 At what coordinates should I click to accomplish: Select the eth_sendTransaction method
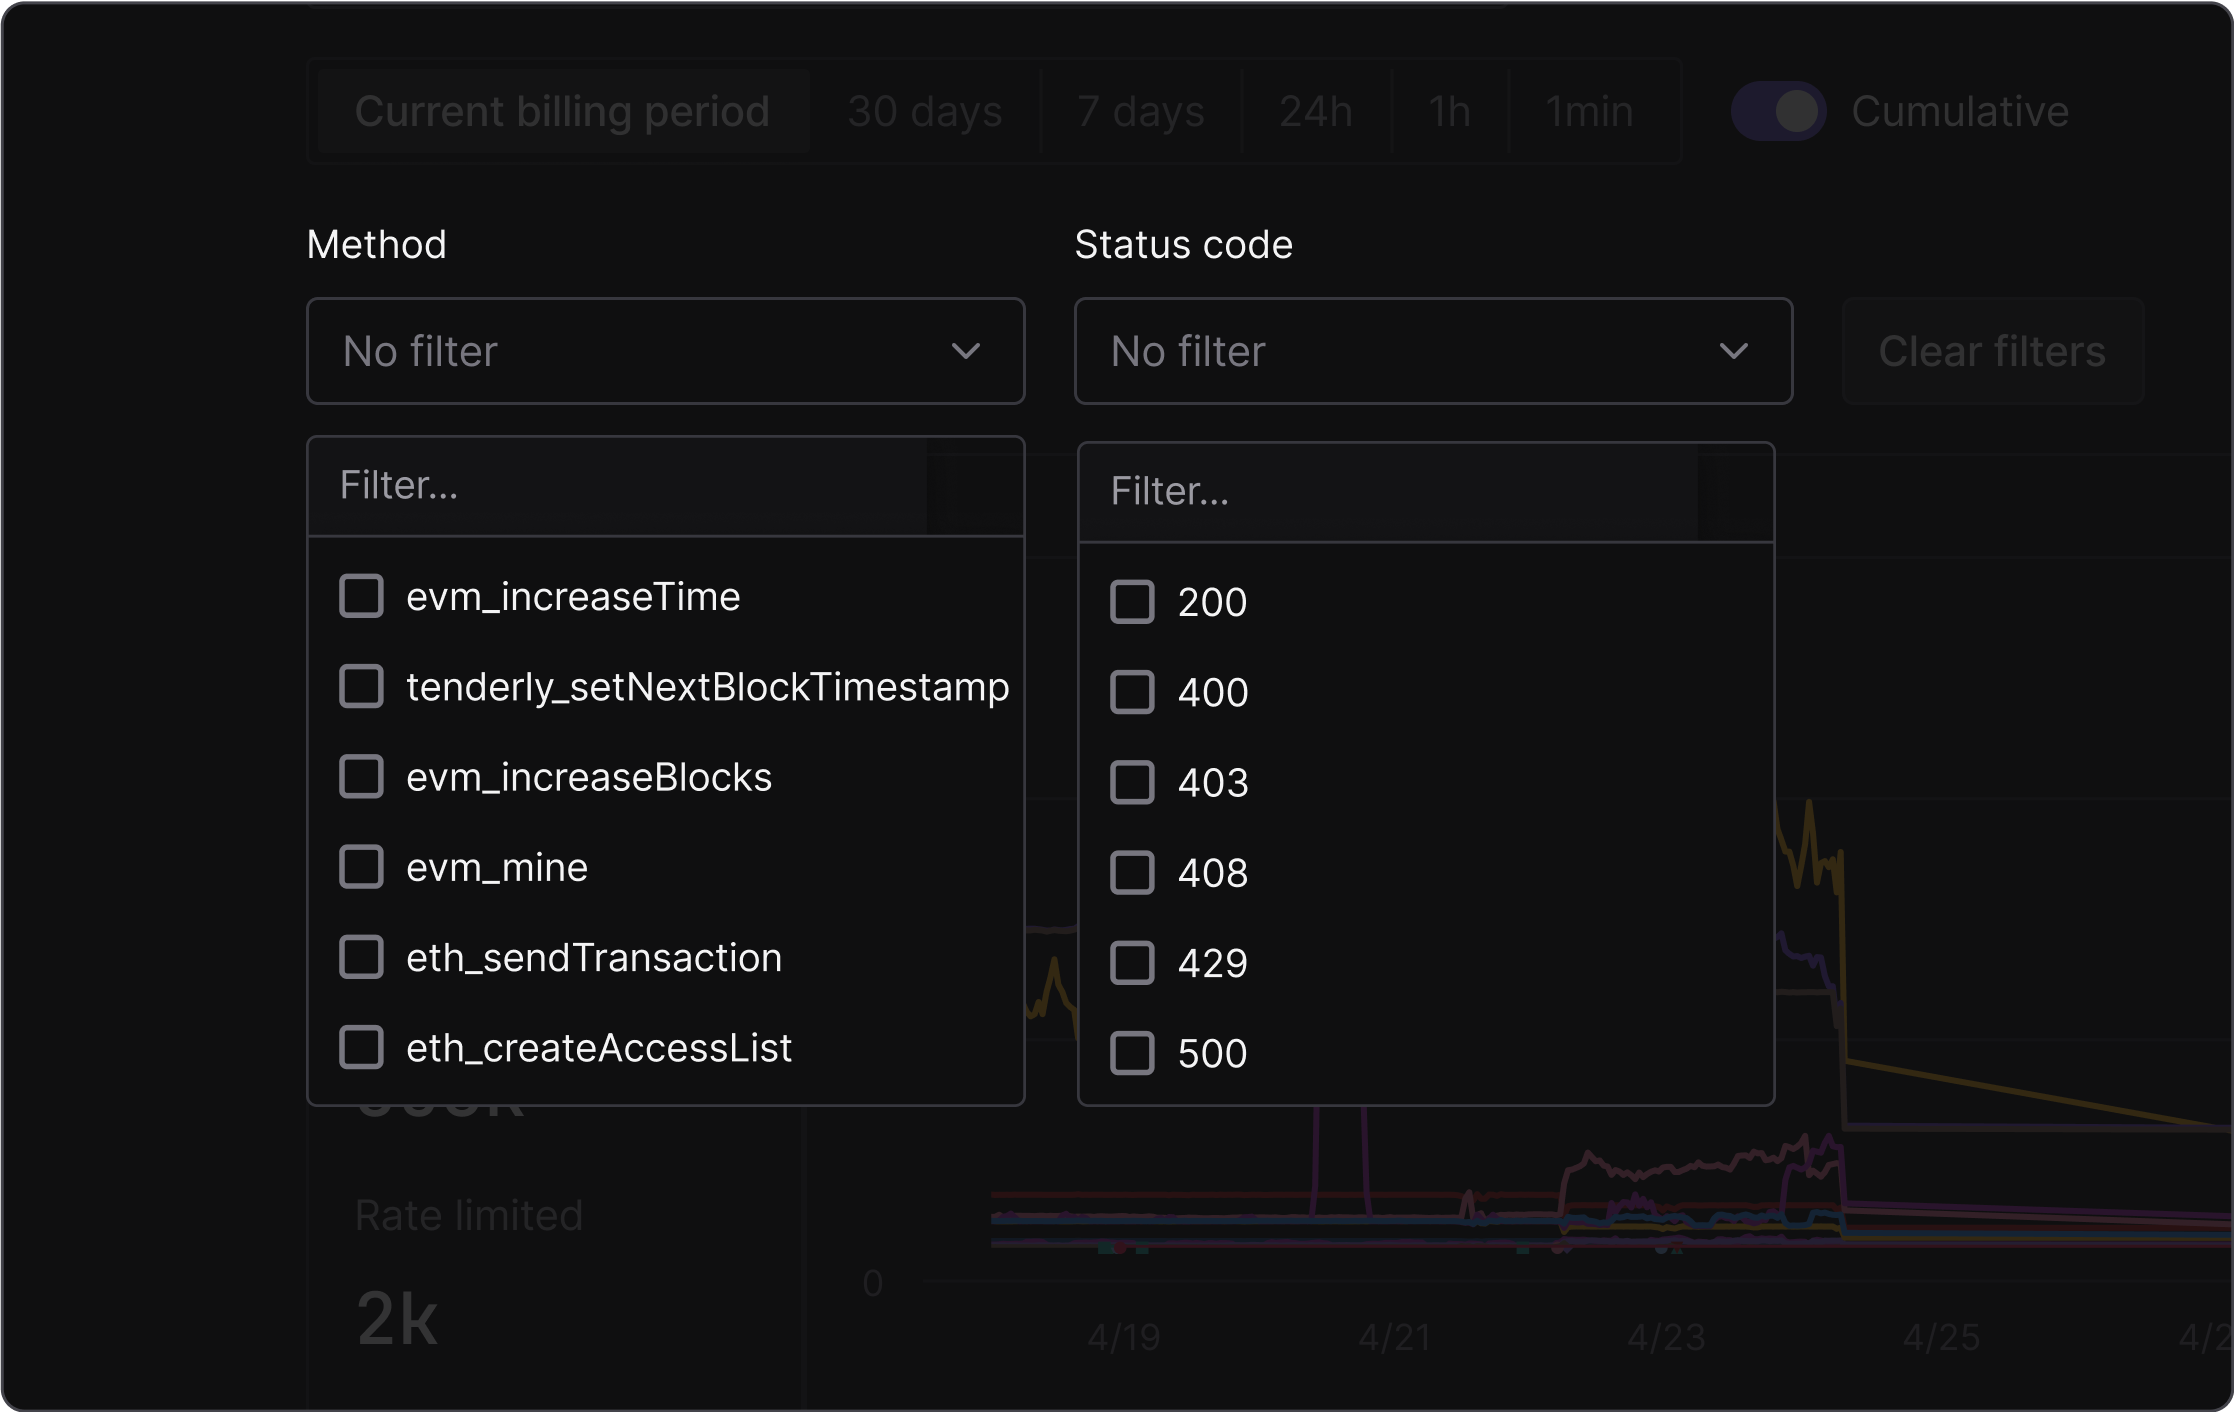(x=361, y=956)
